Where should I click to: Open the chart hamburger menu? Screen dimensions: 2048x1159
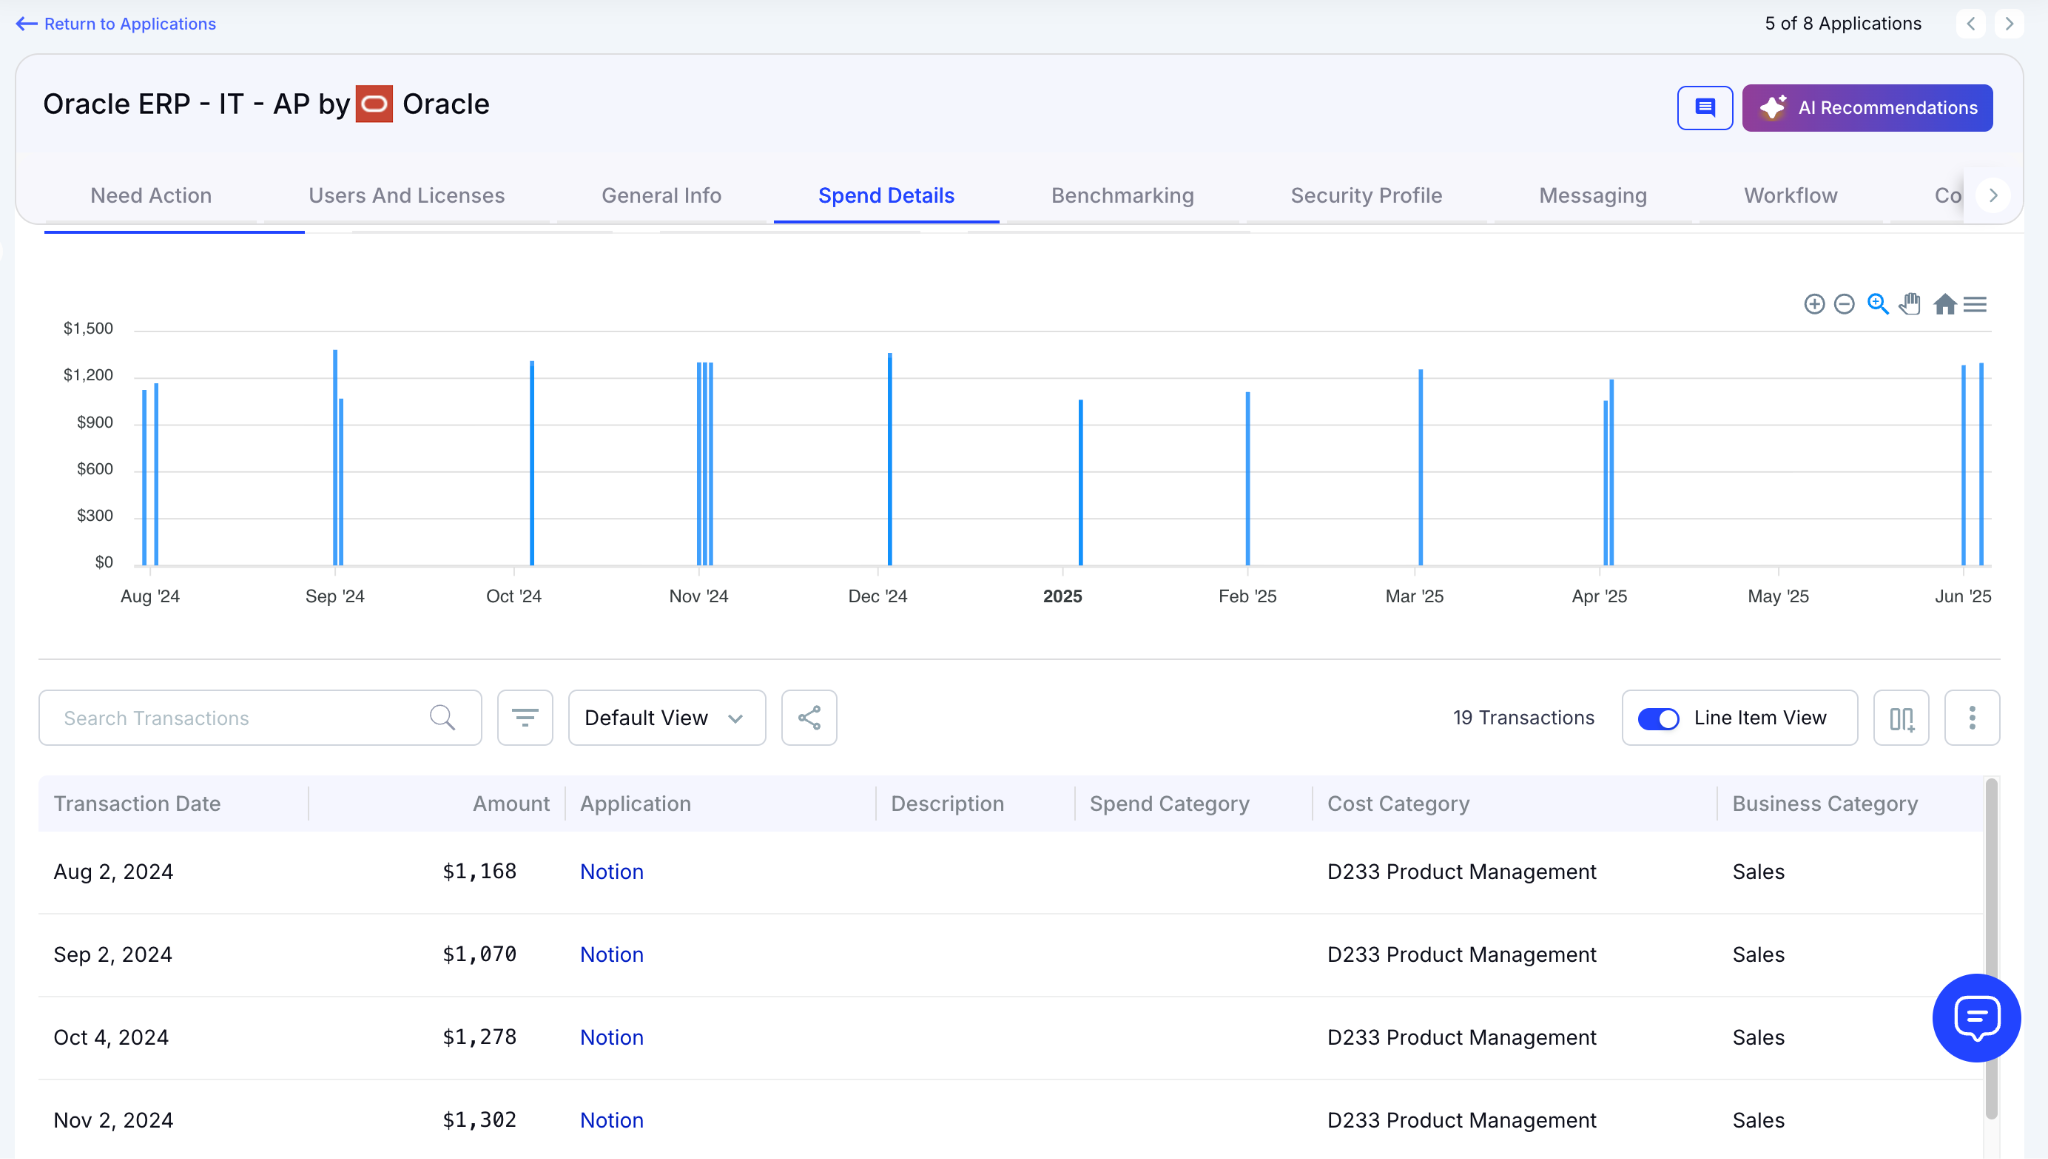tap(1975, 304)
